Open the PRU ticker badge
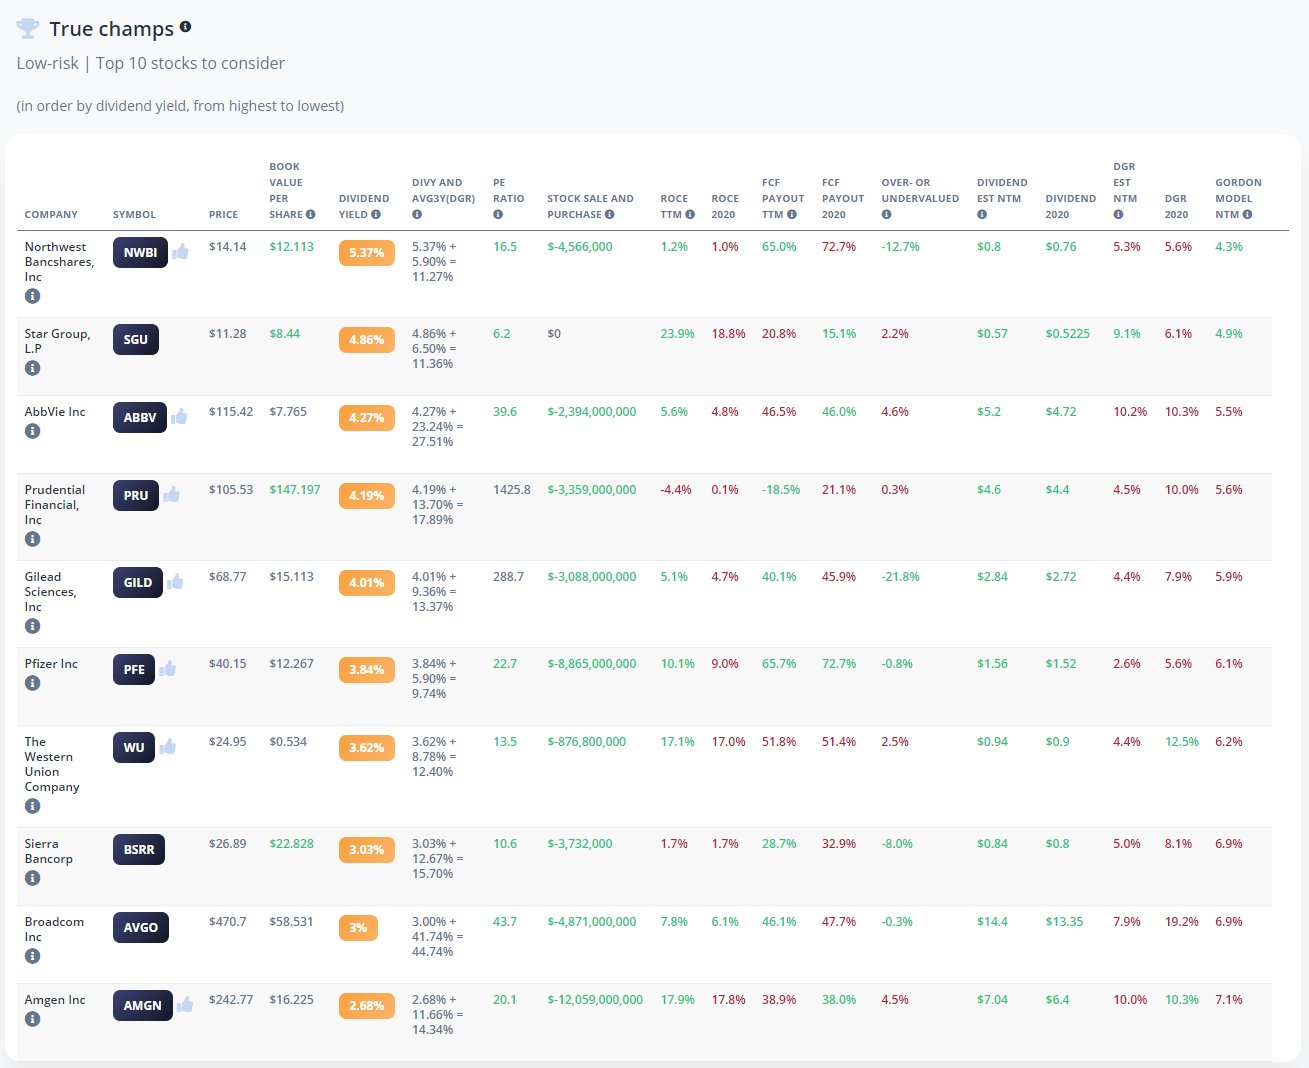Image resolution: width=1309 pixels, height=1068 pixels. (x=136, y=496)
